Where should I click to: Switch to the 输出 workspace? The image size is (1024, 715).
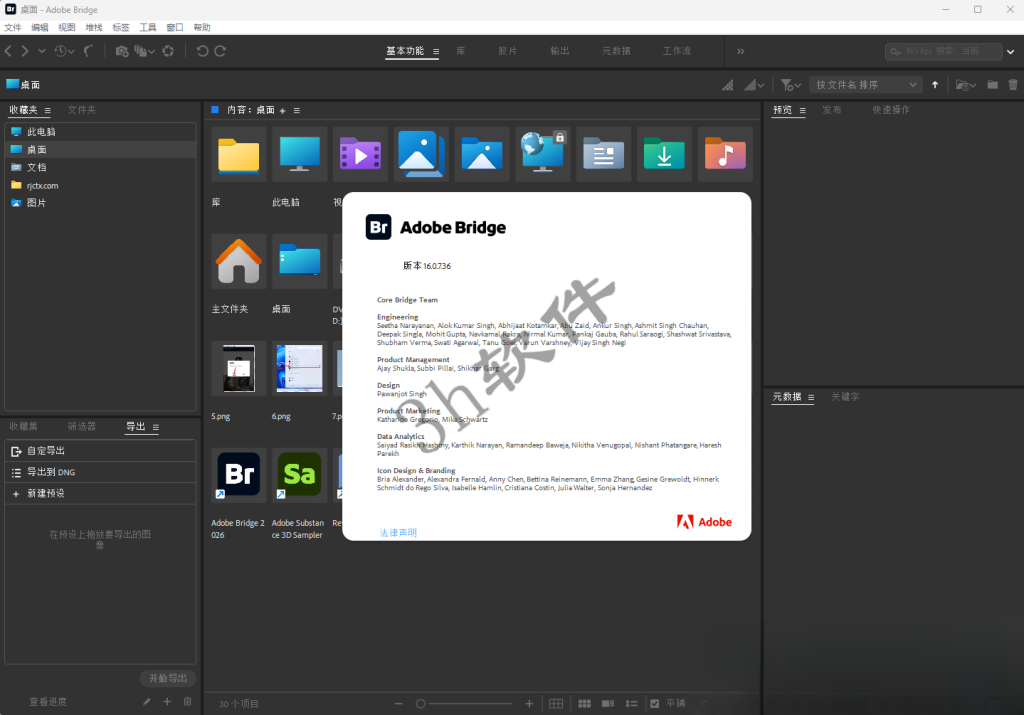pos(560,51)
